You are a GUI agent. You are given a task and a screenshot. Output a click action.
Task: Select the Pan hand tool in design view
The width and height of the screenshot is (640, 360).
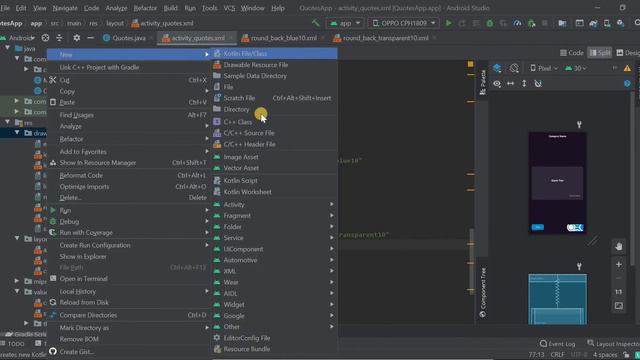coord(619,247)
